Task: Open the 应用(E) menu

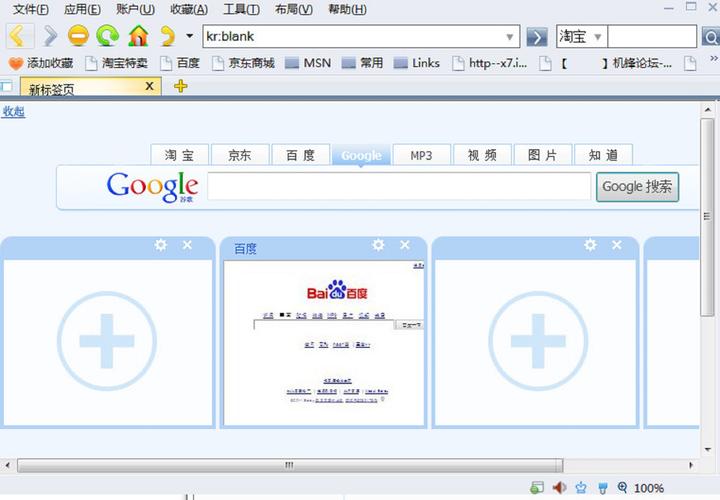Action: click(82, 9)
